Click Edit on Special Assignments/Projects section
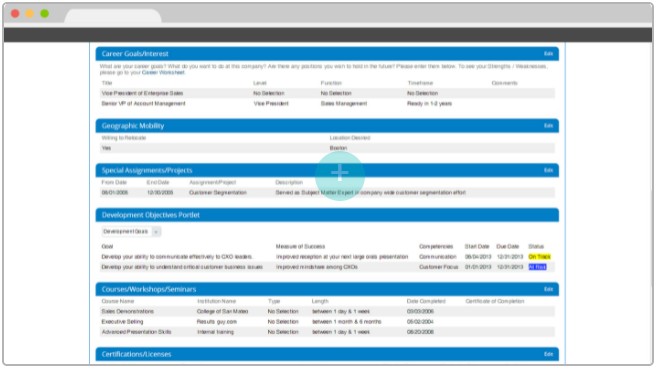The image size is (657, 369). [548, 170]
